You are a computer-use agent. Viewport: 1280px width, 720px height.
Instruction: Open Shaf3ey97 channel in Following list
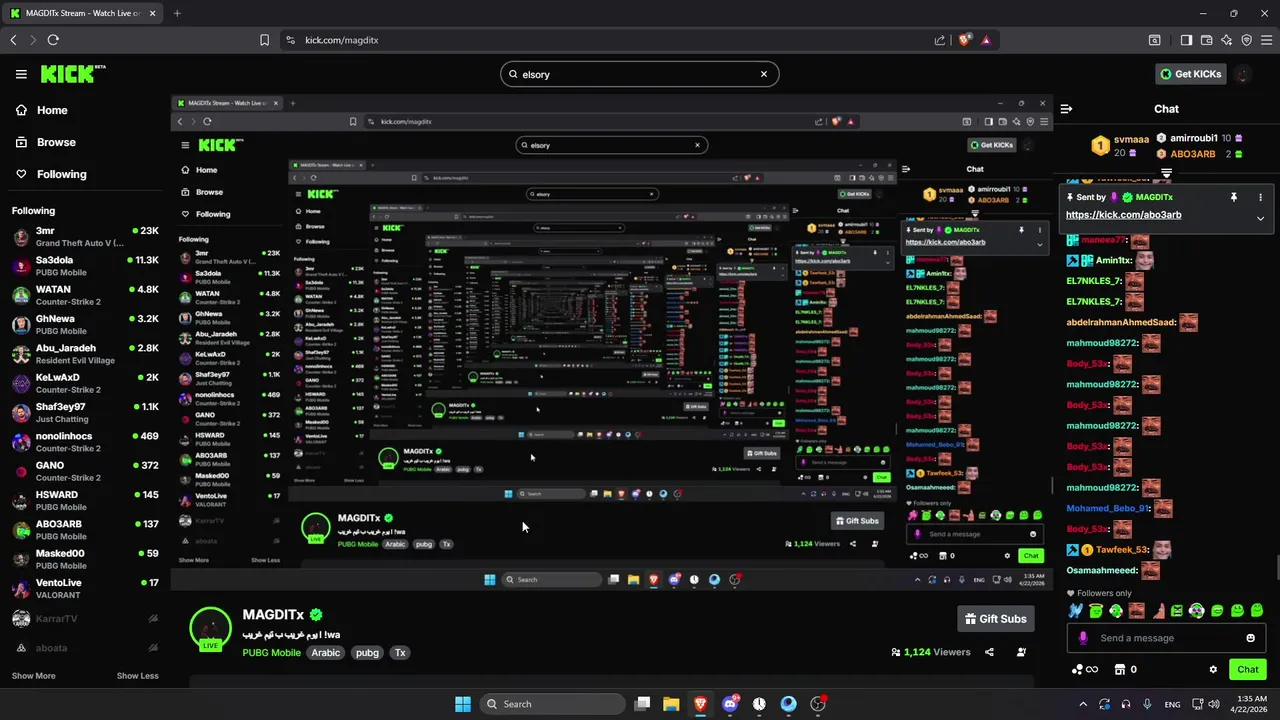(85, 412)
